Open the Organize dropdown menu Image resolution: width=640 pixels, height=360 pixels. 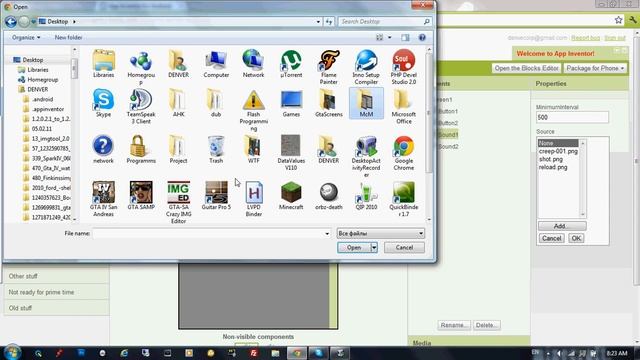point(26,37)
